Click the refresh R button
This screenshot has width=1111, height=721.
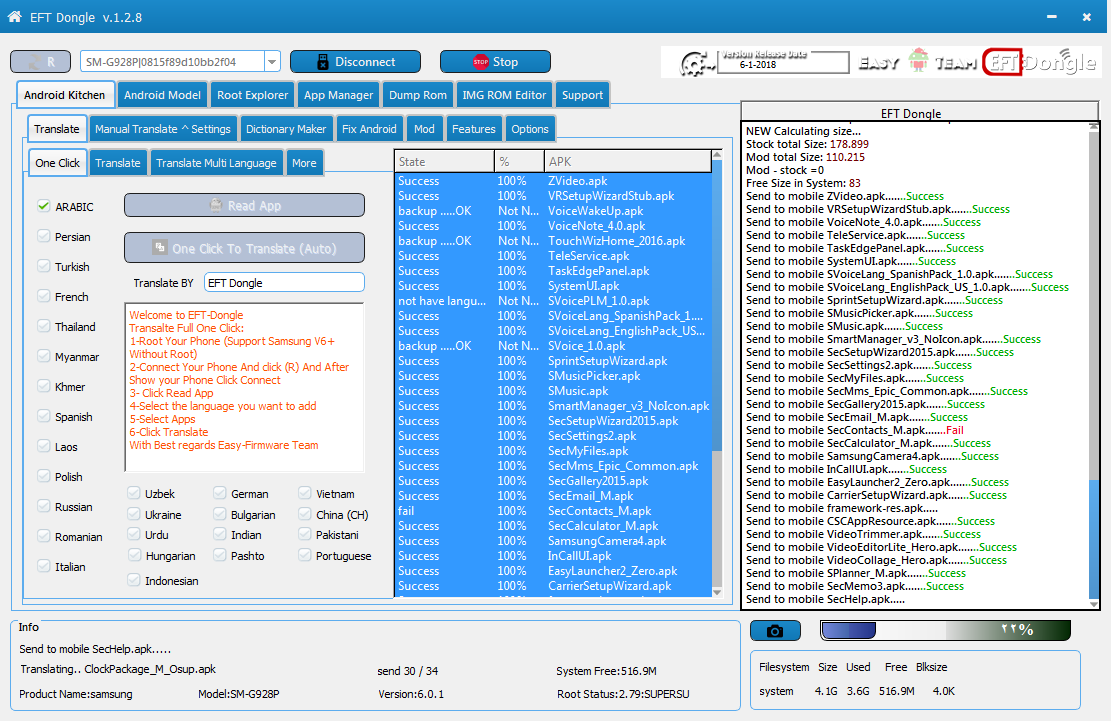coord(40,62)
